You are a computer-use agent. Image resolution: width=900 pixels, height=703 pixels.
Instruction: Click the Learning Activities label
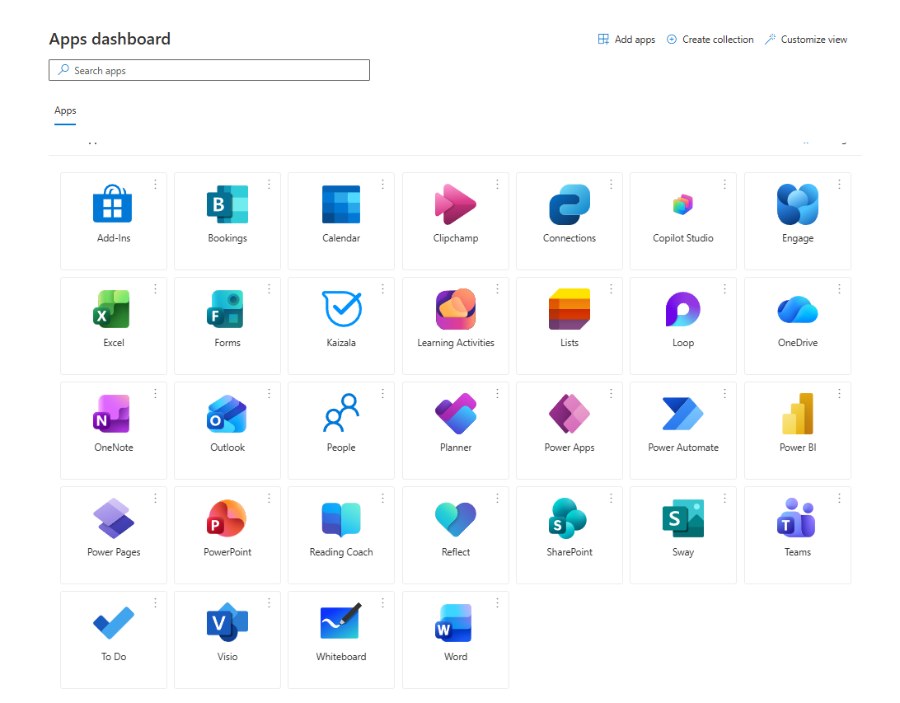pyautogui.click(x=456, y=343)
